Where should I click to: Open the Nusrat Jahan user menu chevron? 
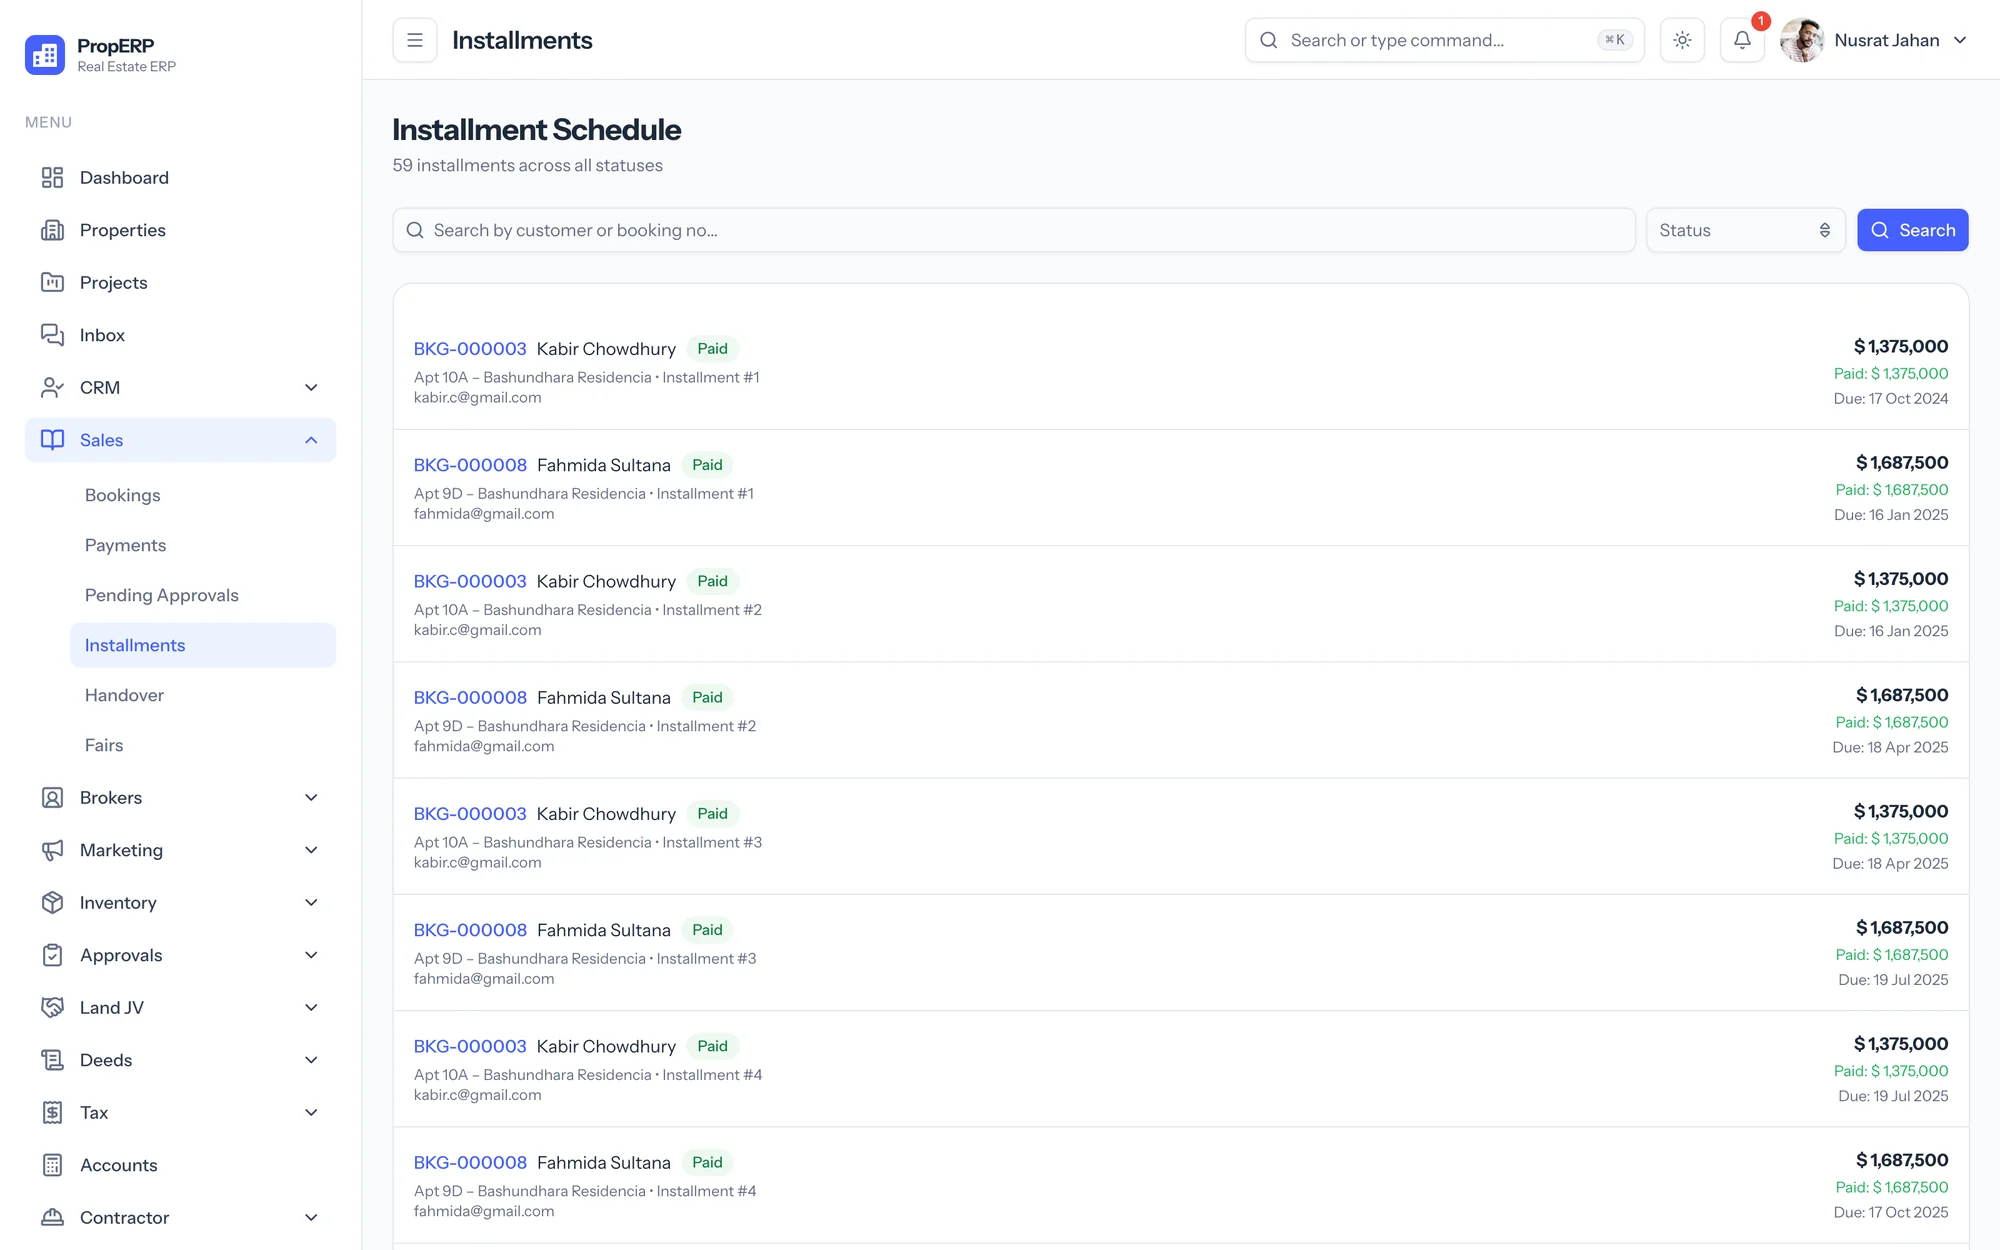[1960, 40]
